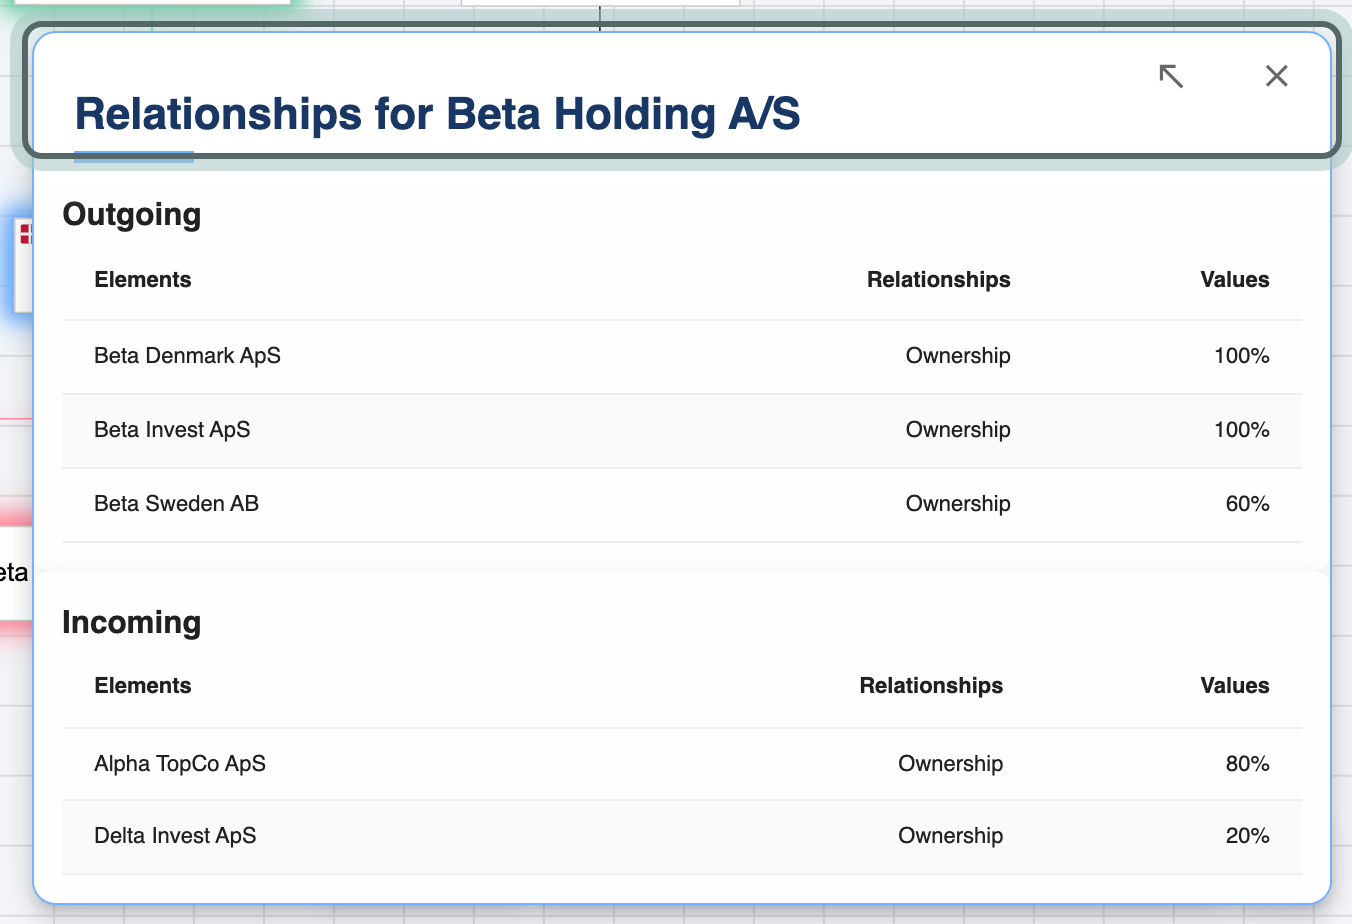Screen dimensions: 1352x924
Task: Click the 100% value for Beta Denmark ApS
Action: click(1242, 356)
